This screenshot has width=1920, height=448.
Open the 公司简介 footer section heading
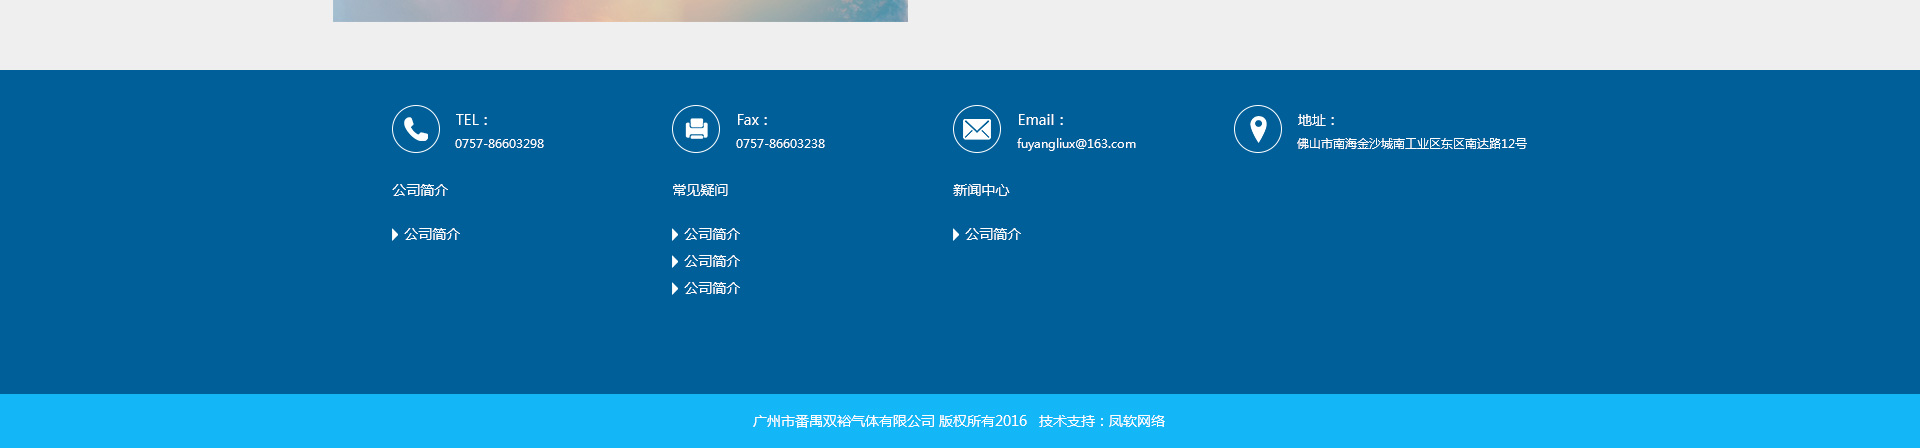420,190
